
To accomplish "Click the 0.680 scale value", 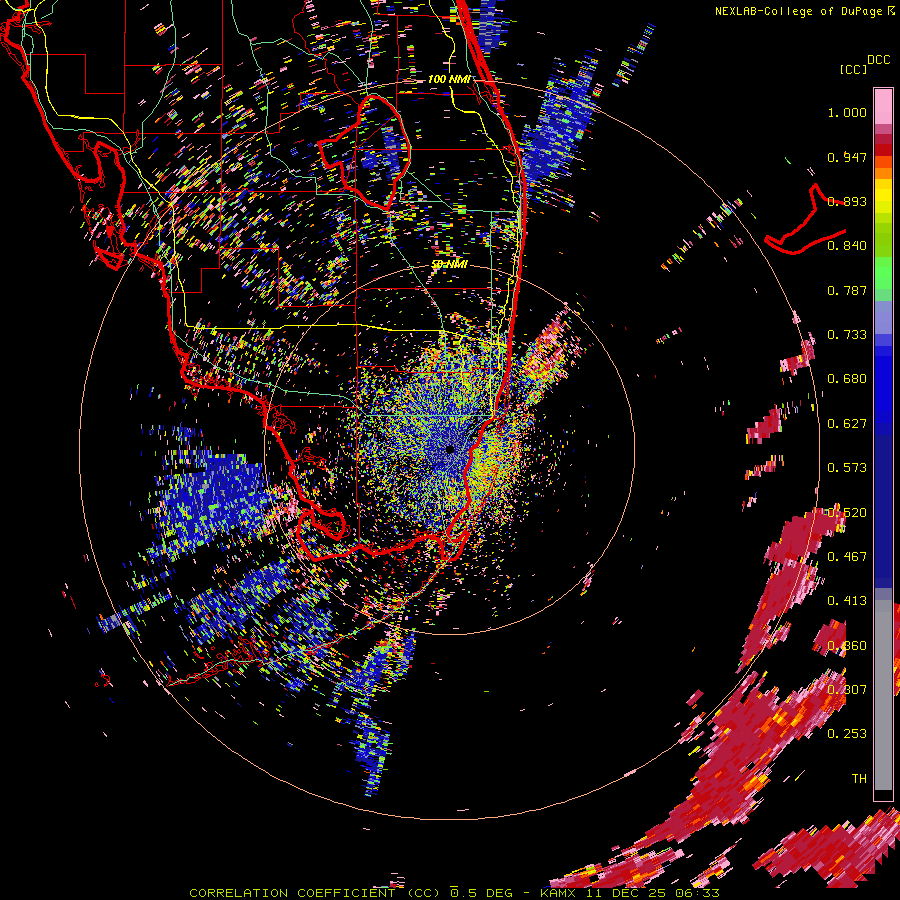I will 847,379.
